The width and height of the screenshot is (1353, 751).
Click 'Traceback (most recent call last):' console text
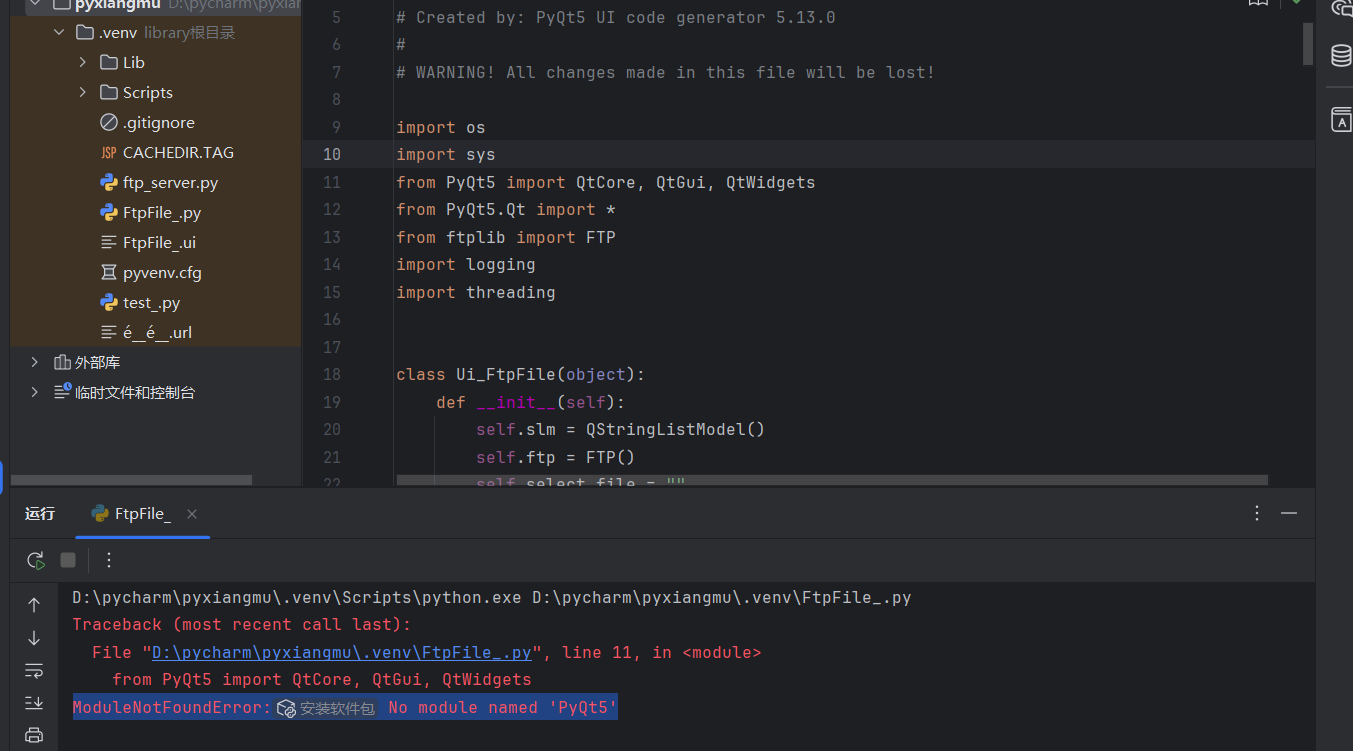coord(242,625)
